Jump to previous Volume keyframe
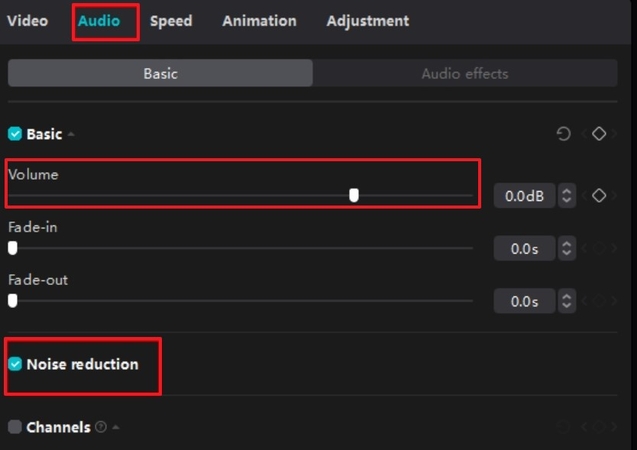The height and width of the screenshot is (450, 637). click(x=585, y=195)
